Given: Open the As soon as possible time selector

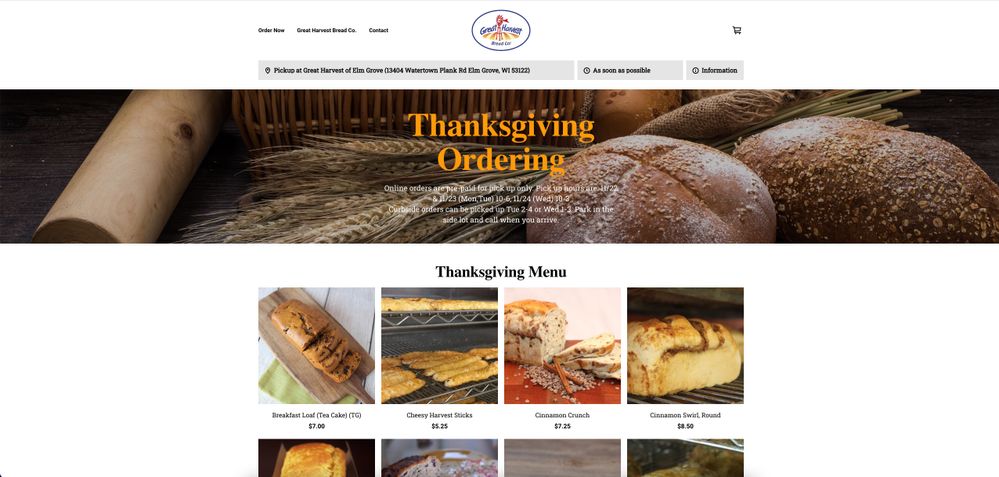Looking at the screenshot, I should [630, 70].
